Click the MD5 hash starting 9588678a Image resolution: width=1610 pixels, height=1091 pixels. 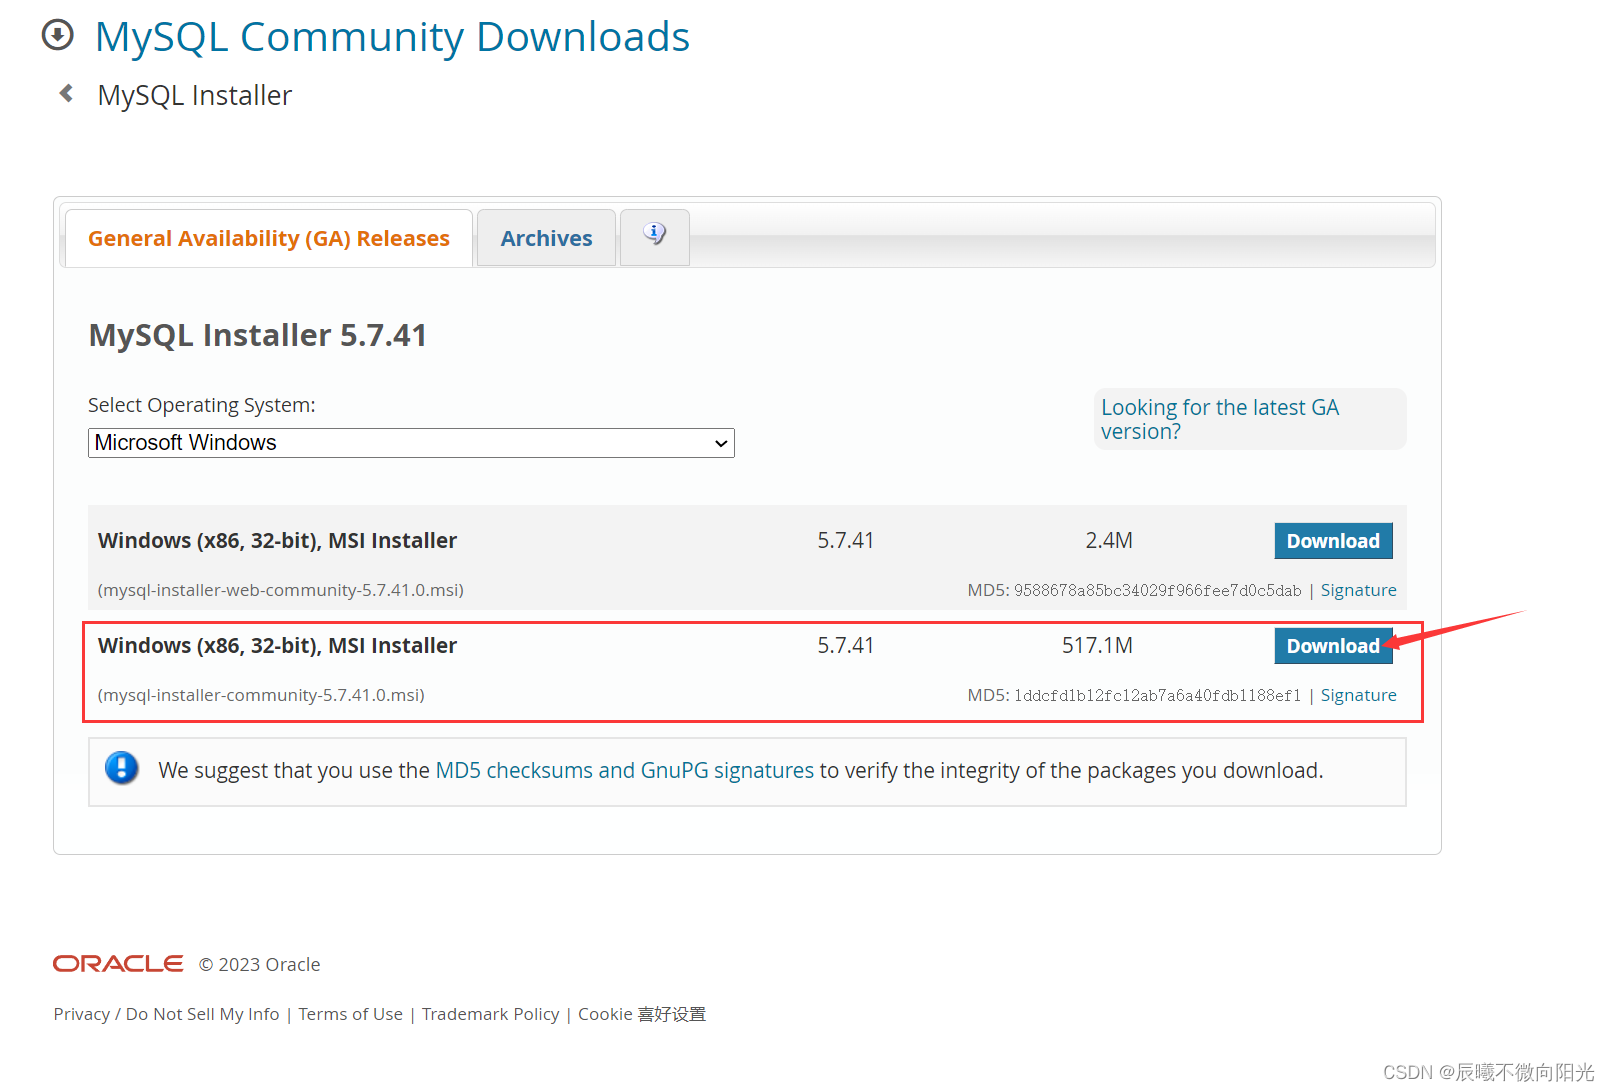(x=1158, y=590)
